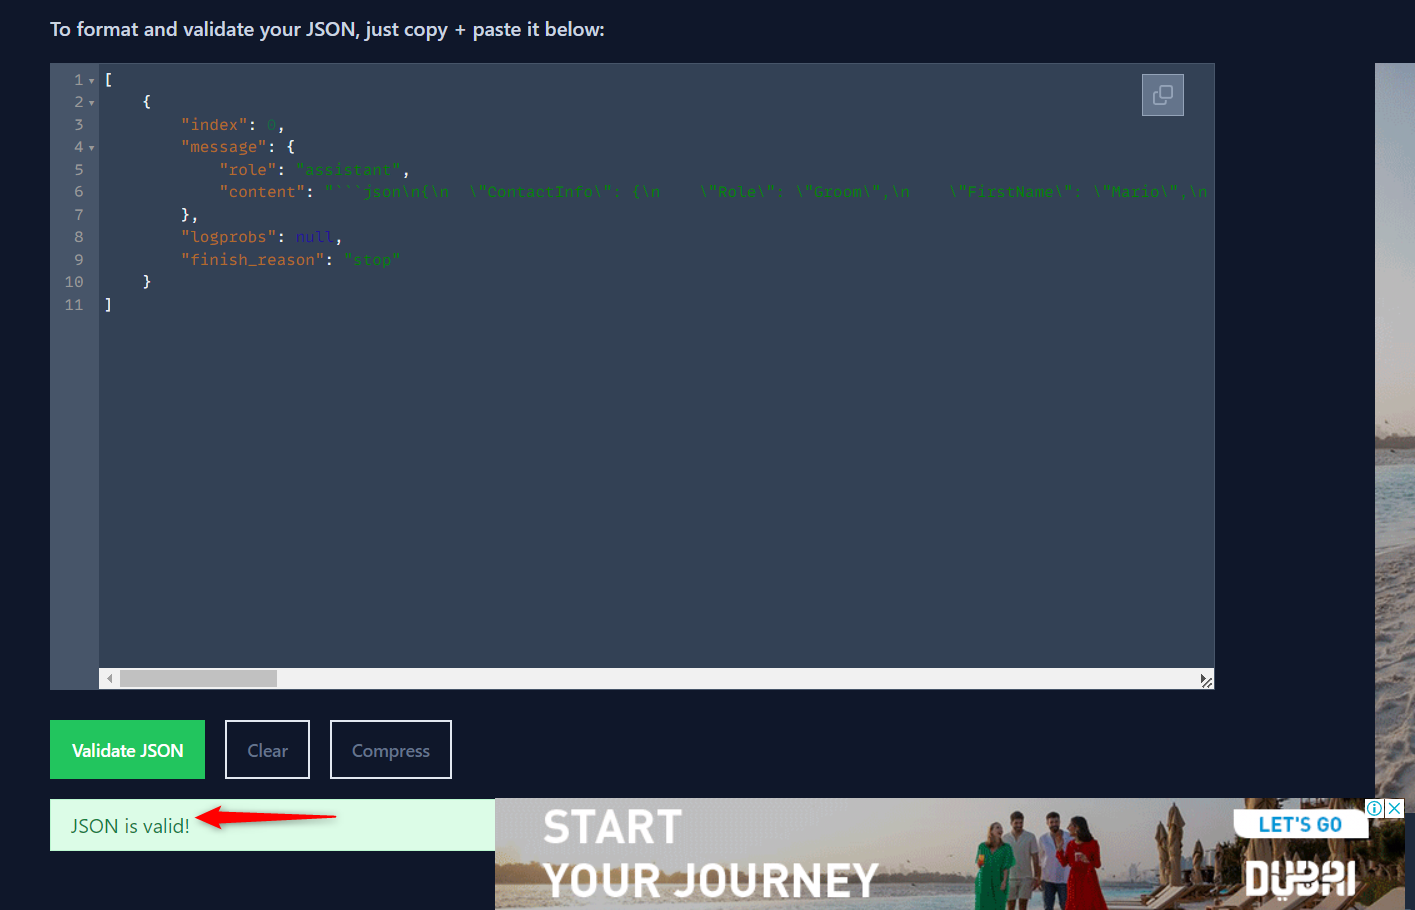Clear the JSON editor contents
This screenshot has width=1415, height=910.
click(267, 750)
